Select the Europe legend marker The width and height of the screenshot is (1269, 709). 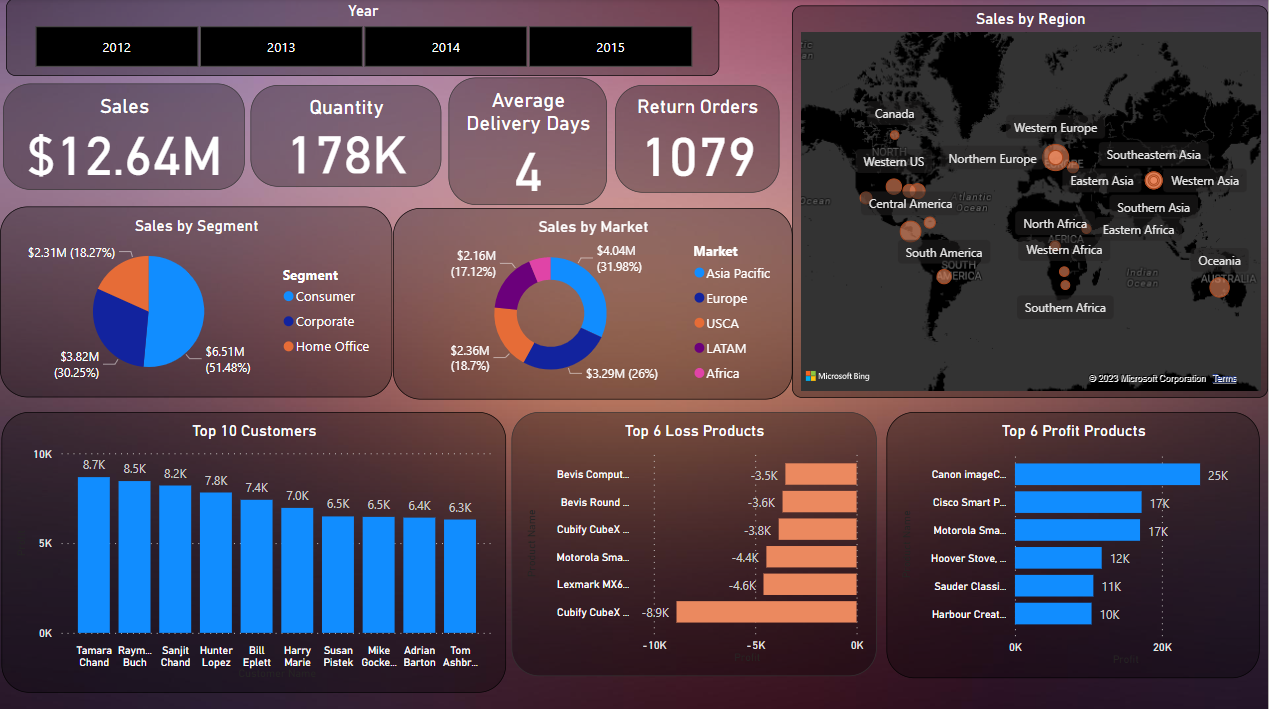(x=699, y=299)
